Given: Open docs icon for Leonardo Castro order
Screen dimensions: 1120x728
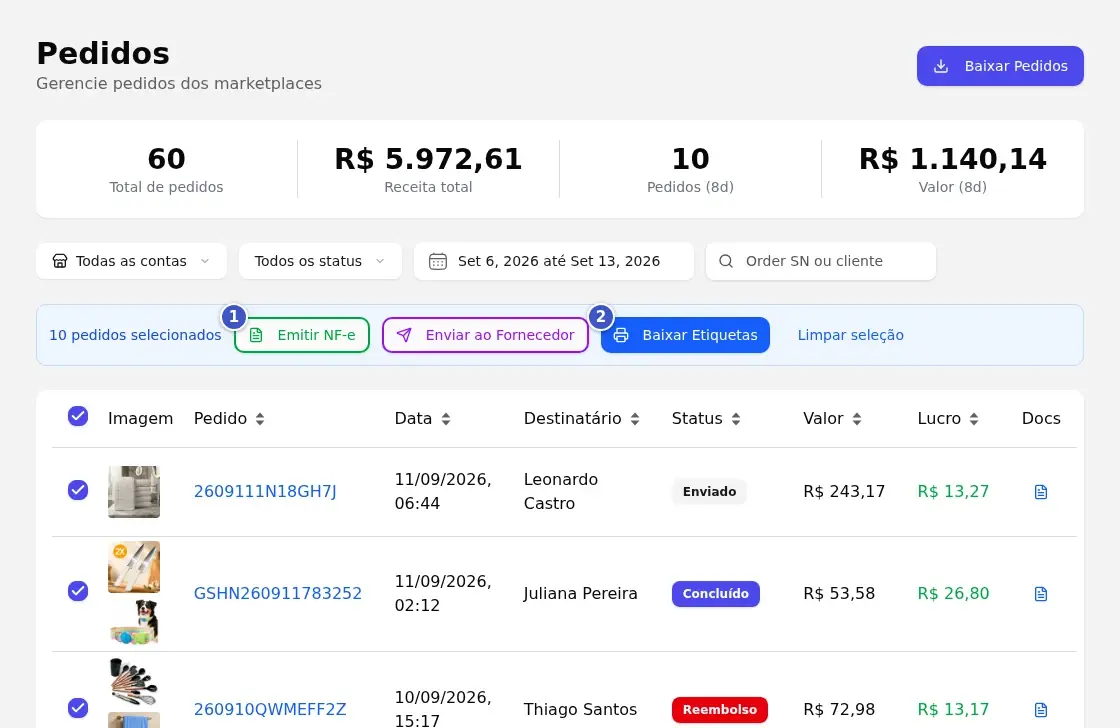Looking at the screenshot, I should pos(1041,492).
